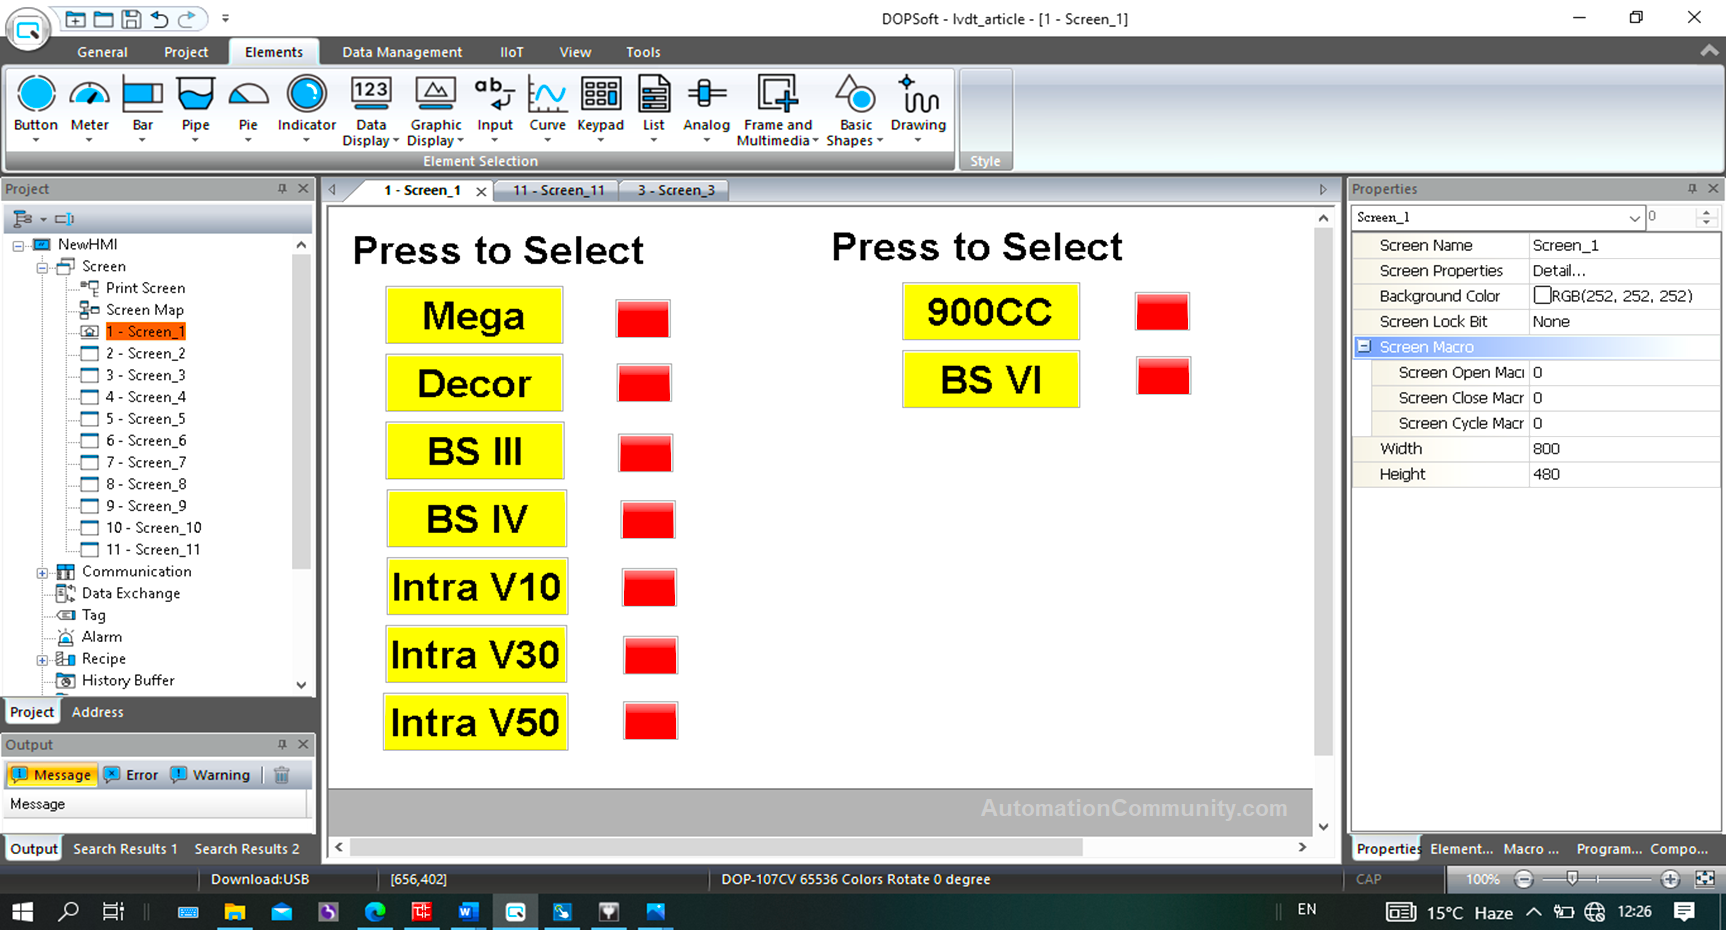Select the Meter element tool

pyautogui.click(x=89, y=109)
